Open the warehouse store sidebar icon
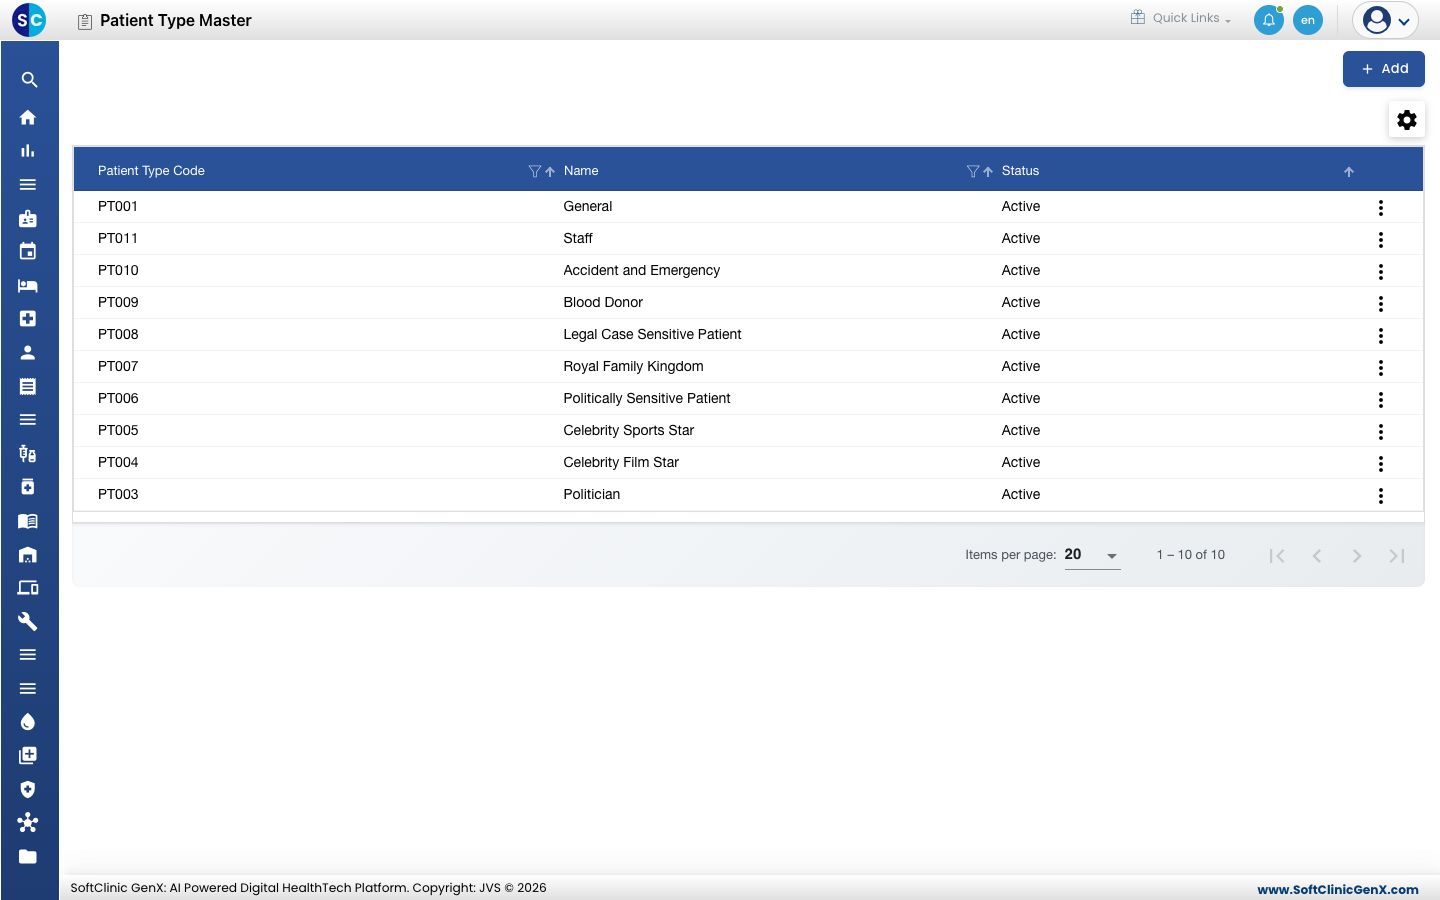The height and width of the screenshot is (900, 1440). (28, 554)
